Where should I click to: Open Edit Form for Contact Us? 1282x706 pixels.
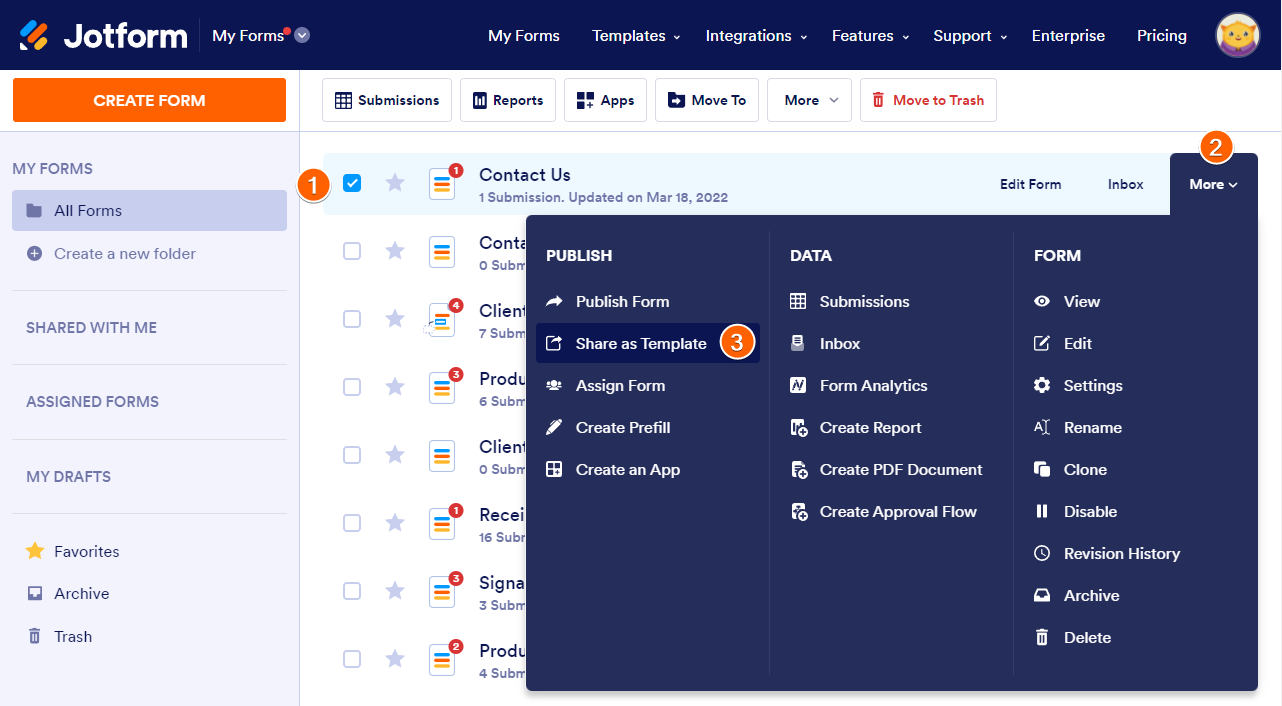pyautogui.click(x=1030, y=184)
